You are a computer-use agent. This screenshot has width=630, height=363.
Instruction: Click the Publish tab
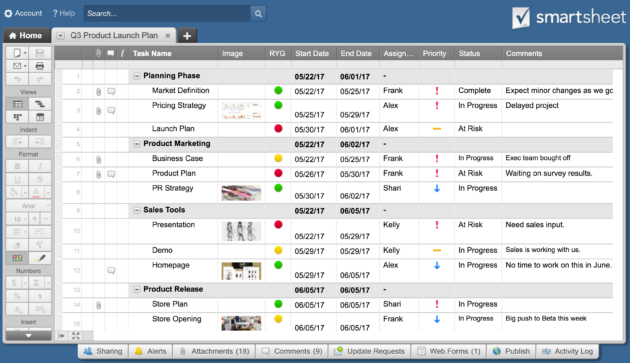coord(511,351)
